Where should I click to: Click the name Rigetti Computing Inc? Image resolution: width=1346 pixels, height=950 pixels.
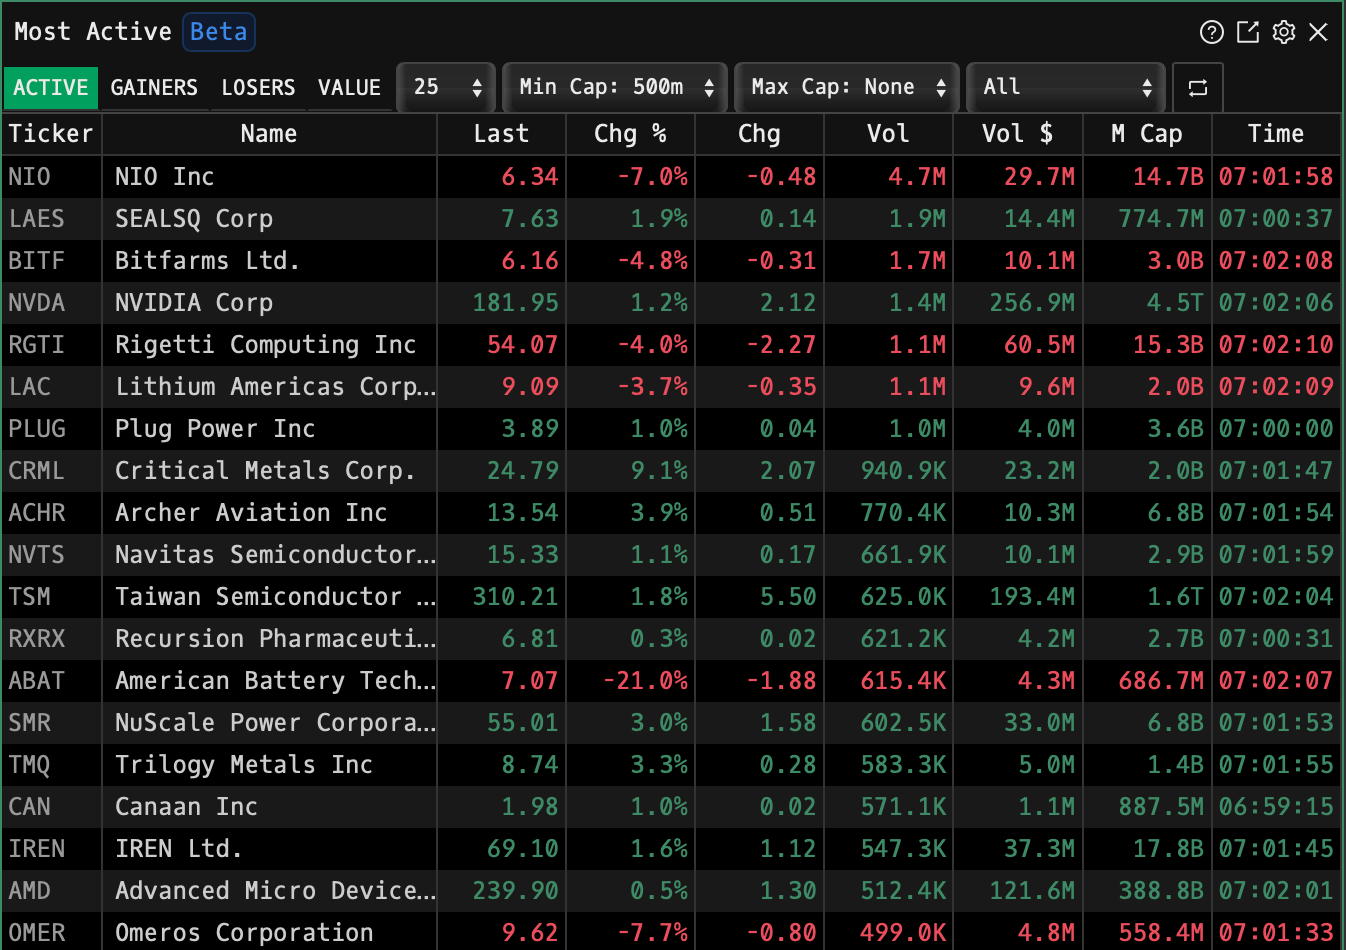(266, 345)
